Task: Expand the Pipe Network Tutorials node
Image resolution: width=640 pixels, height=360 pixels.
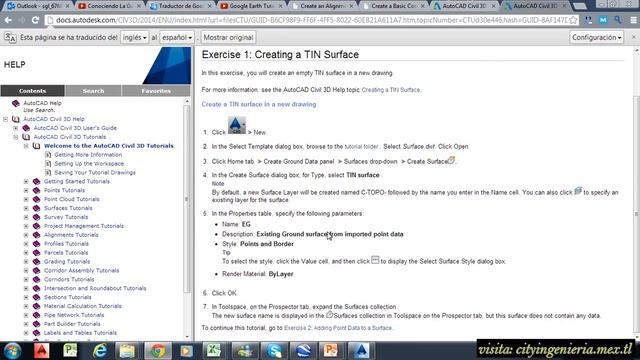Action: 26,315
